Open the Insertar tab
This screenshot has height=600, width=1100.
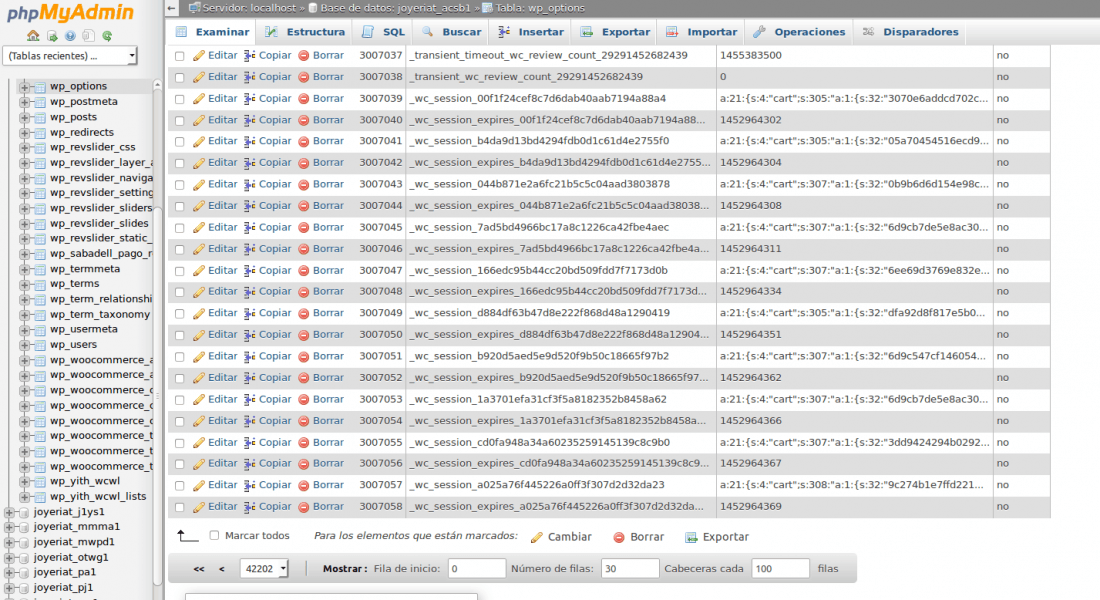coord(530,32)
